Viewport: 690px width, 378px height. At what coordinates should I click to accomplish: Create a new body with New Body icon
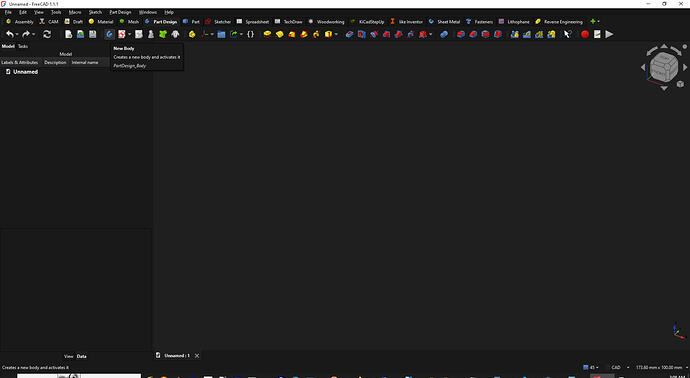click(110, 34)
